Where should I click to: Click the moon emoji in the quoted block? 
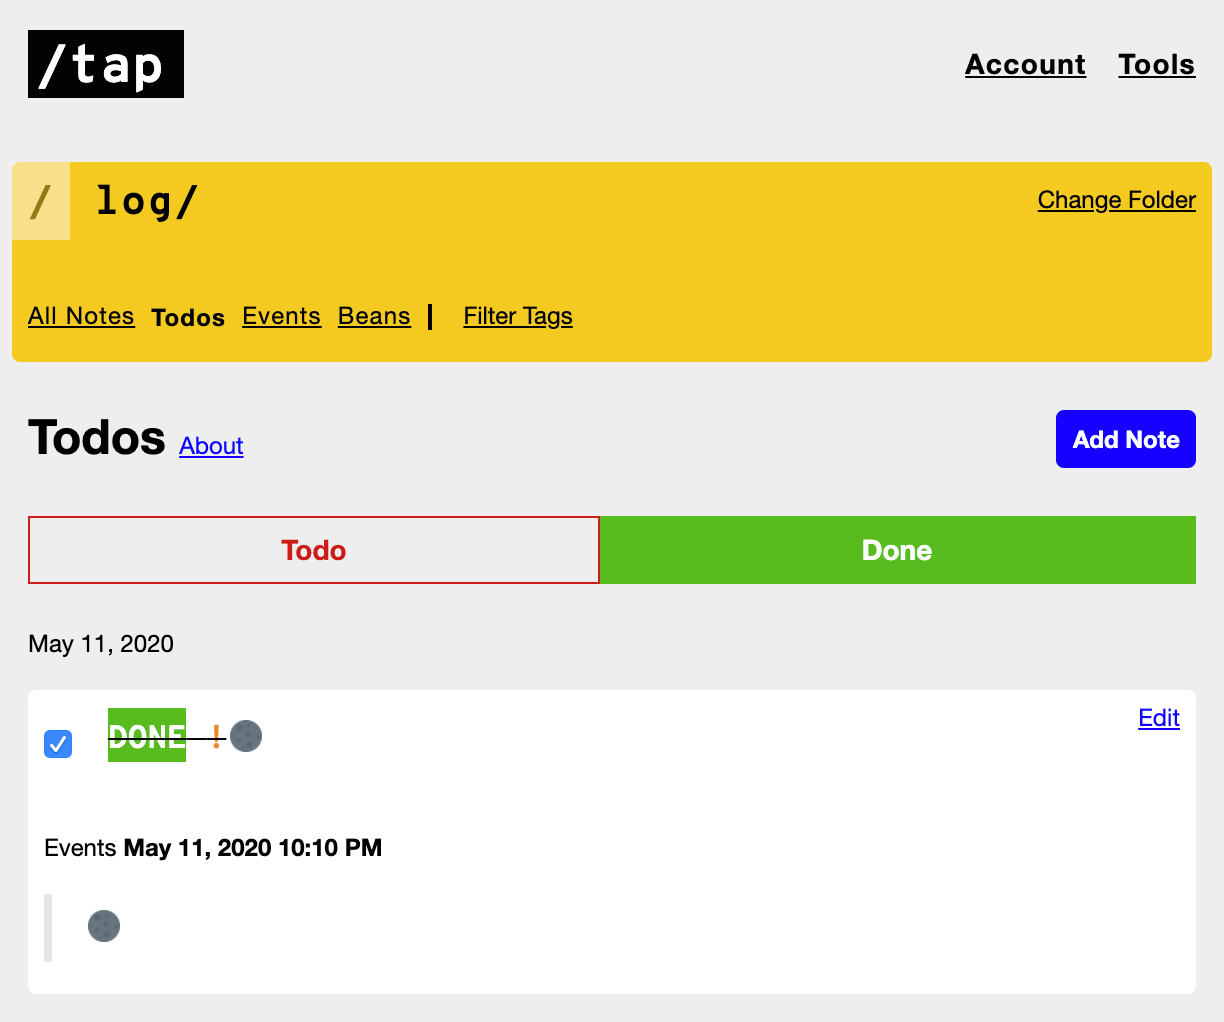pyautogui.click(x=104, y=926)
